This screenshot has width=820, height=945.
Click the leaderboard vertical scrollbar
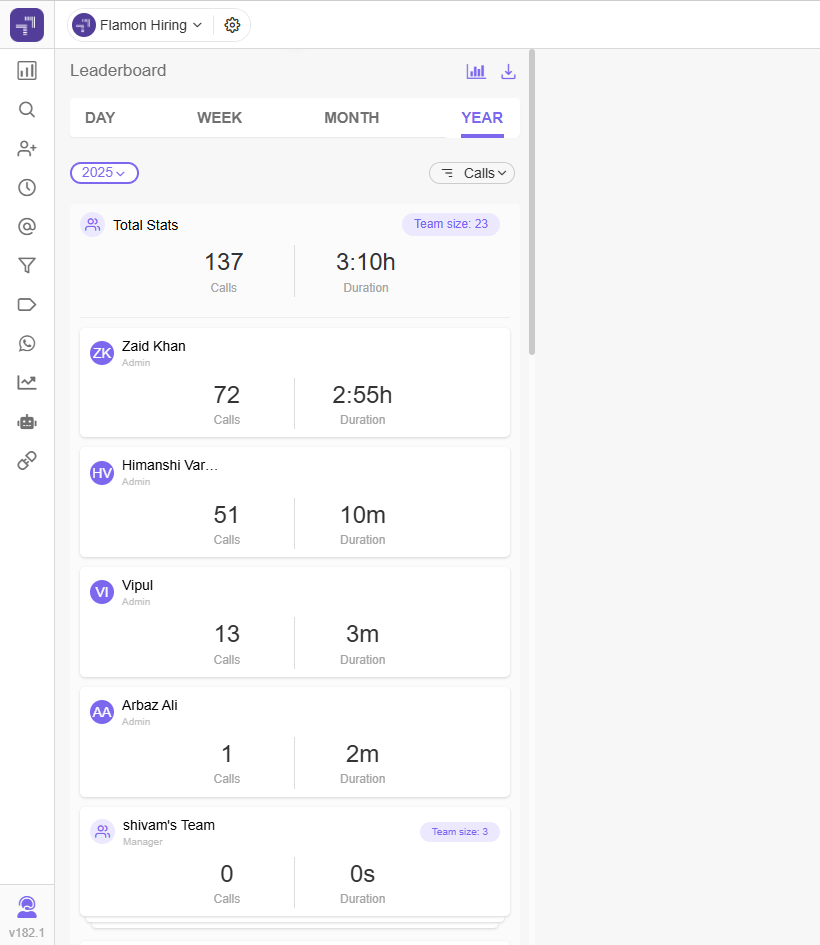(531, 202)
